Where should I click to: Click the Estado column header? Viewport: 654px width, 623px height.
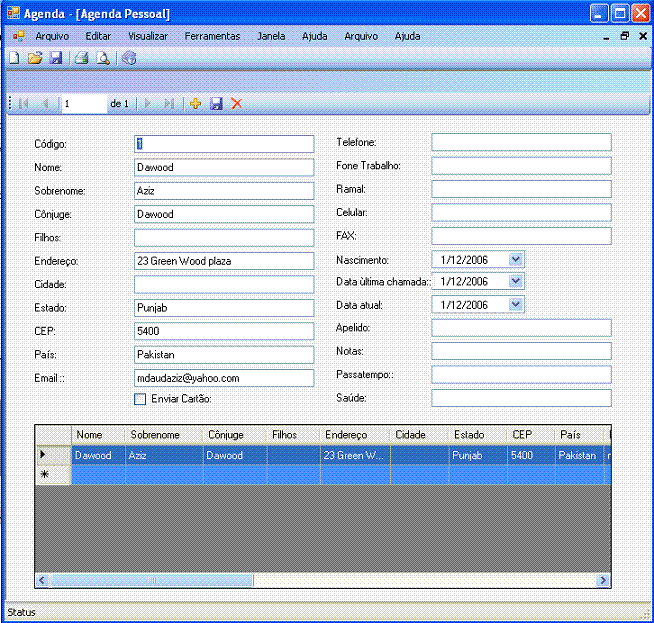point(478,435)
